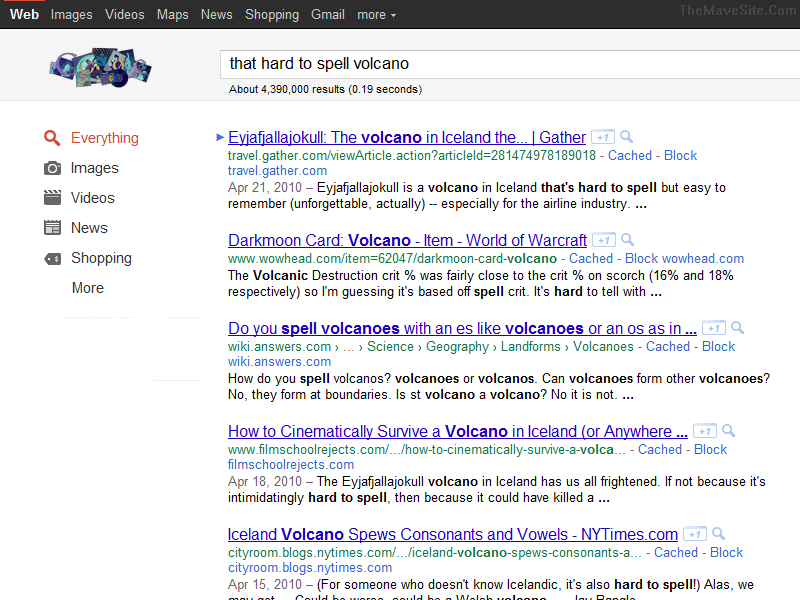Open Gmail from the top navigation bar
Screen dimensions: 800x600
coord(328,14)
